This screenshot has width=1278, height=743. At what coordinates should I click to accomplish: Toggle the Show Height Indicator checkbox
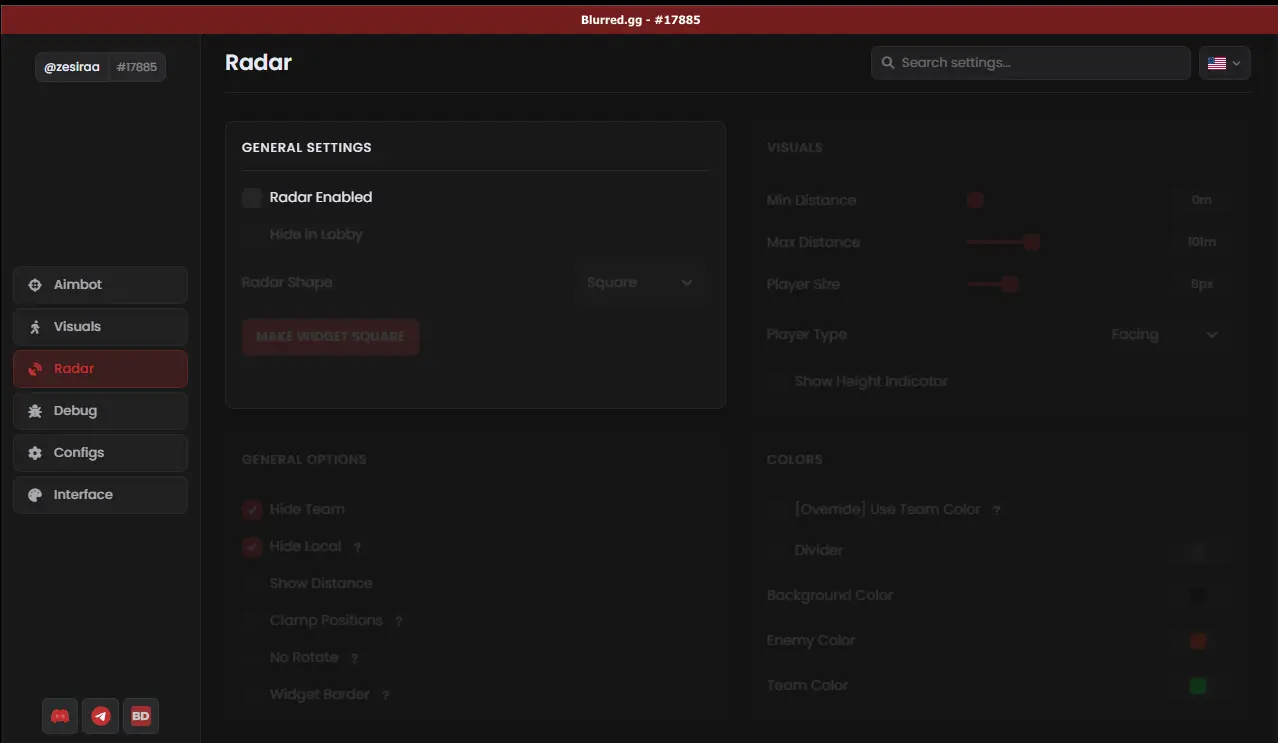click(777, 382)
